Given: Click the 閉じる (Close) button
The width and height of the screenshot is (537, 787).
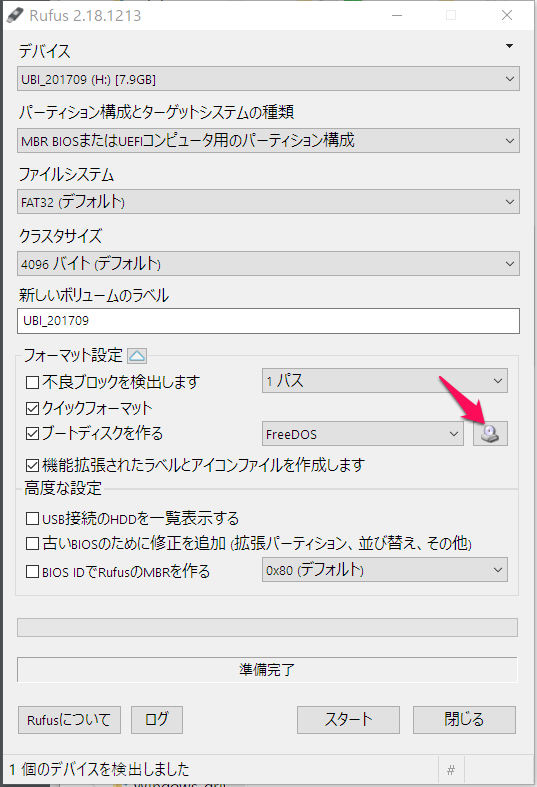Looking at the screenshot, I should (x=464, y=720).
